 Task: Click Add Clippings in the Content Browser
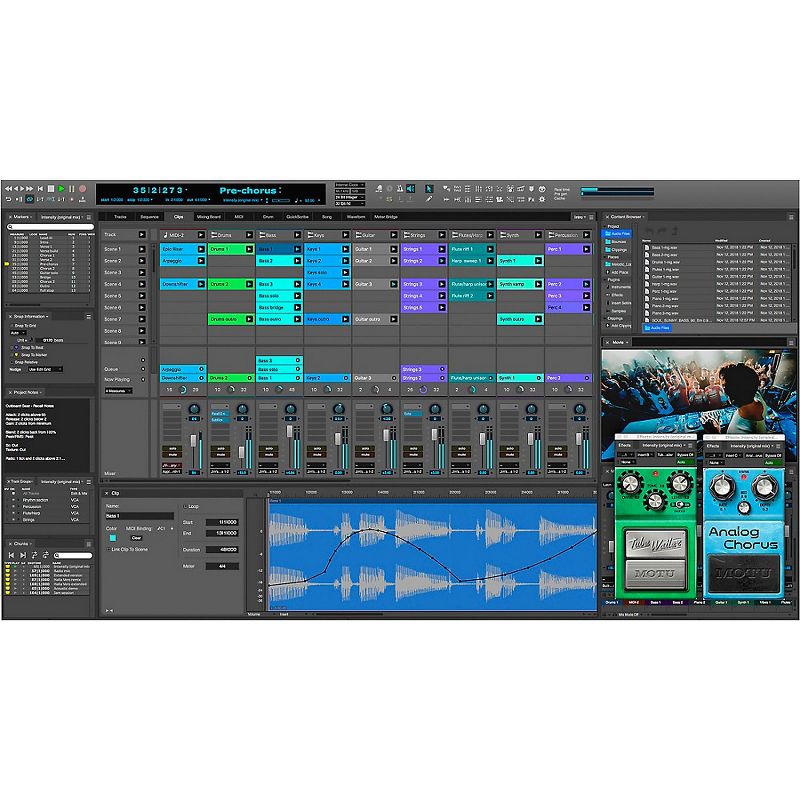(x=621, y=326)
